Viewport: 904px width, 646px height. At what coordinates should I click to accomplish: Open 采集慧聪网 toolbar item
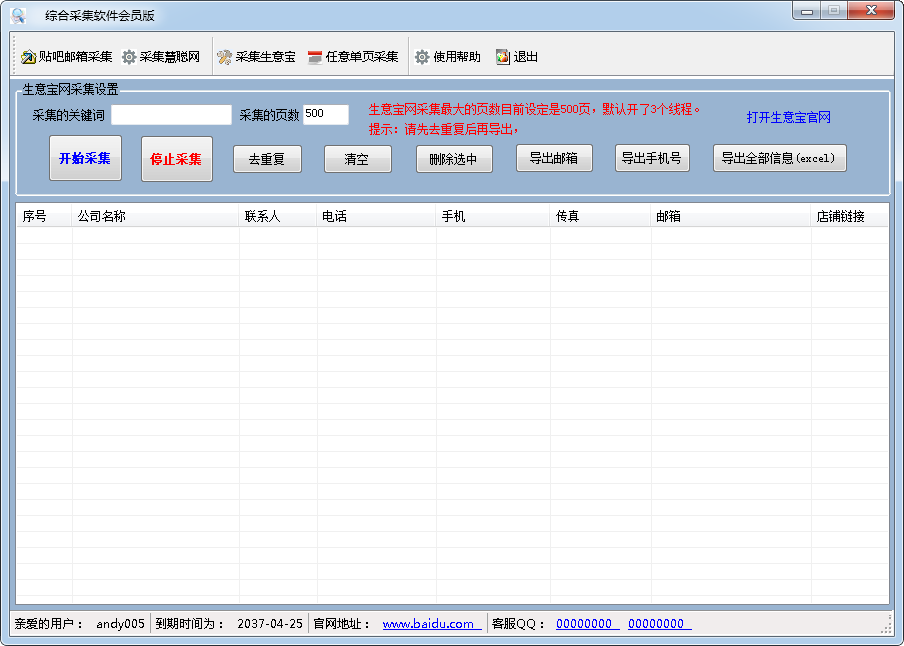click(x=161, y=57)
